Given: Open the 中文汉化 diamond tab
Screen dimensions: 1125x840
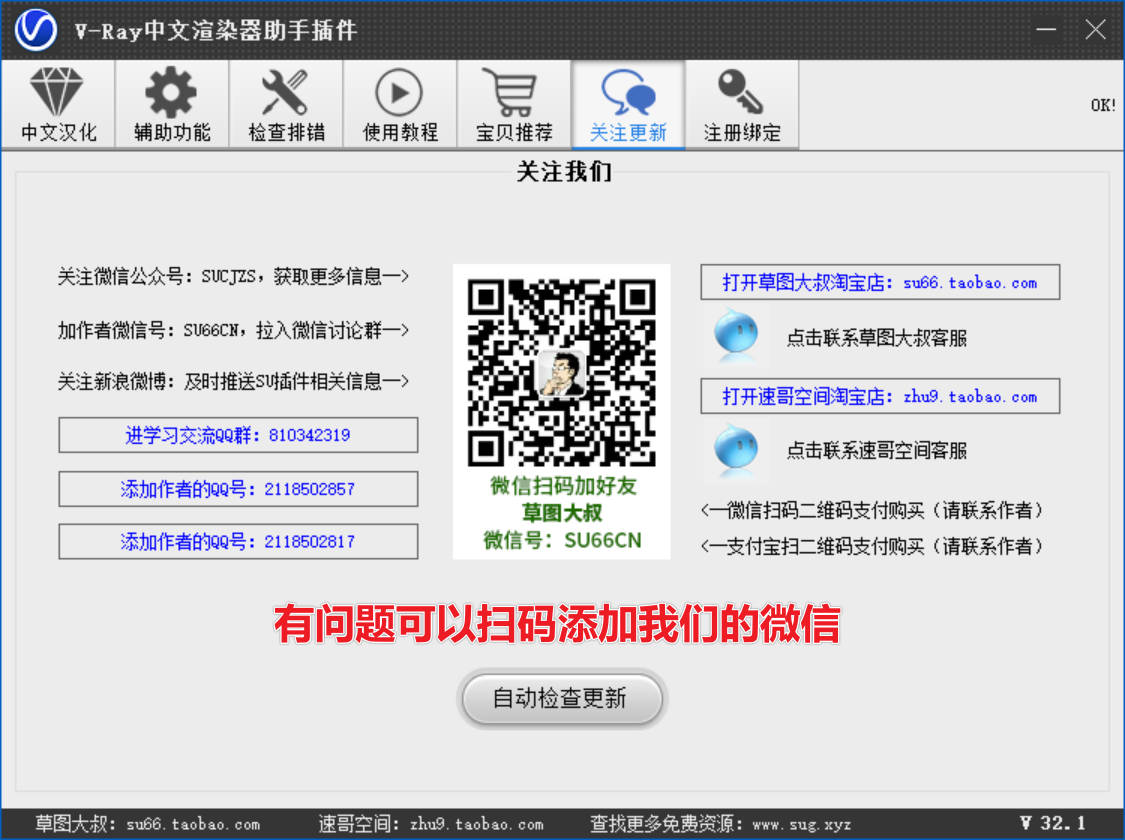Looking at the screenshot, I should pos(58,105).
